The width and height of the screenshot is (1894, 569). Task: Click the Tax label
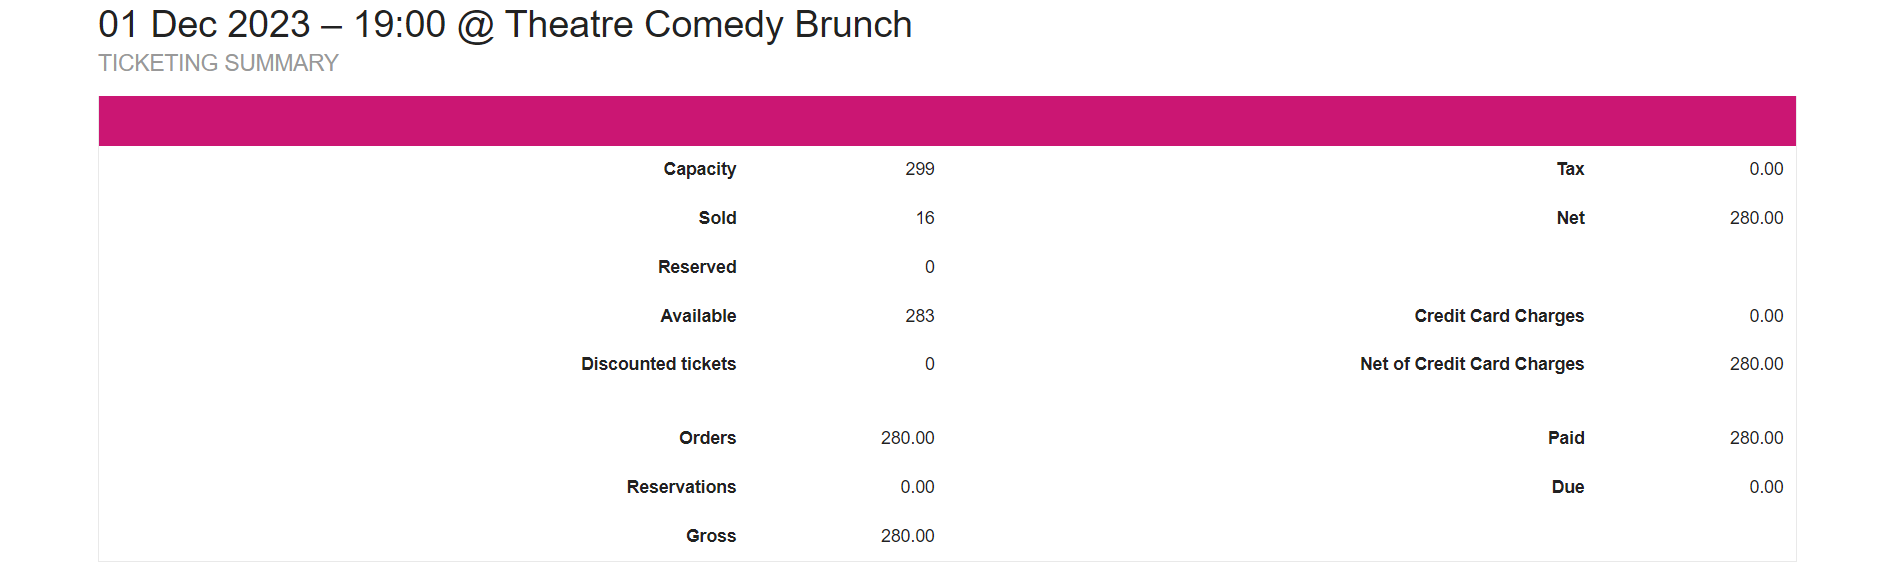pyautogui.click(x=1570, y=169)
